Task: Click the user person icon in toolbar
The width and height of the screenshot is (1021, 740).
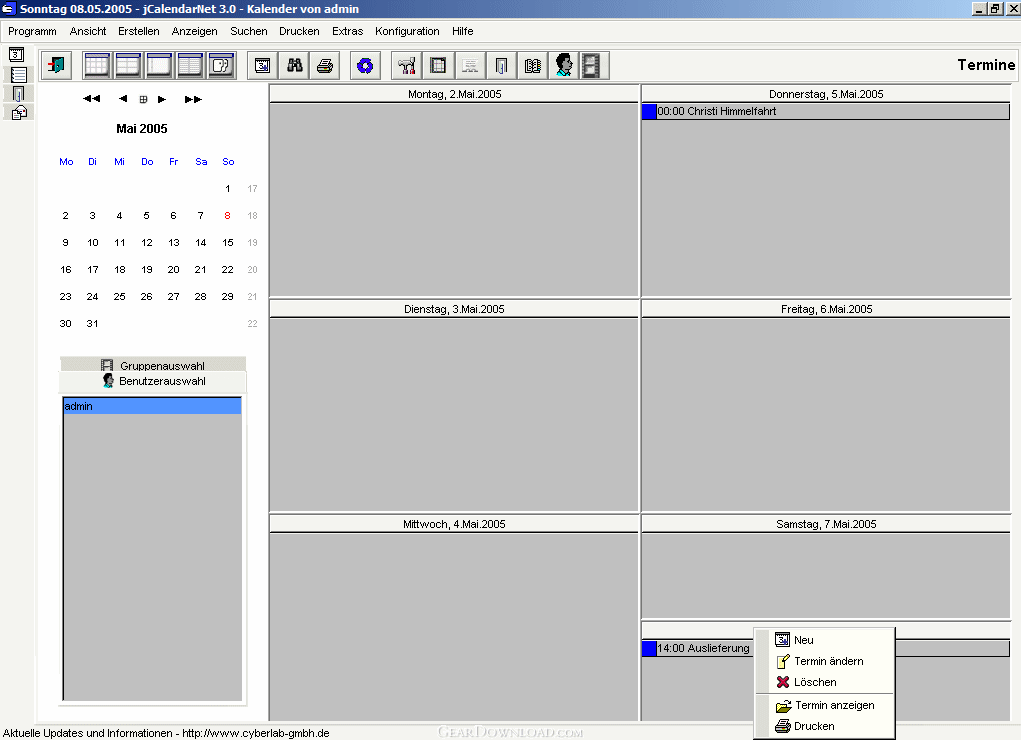Action: coord(563,65)
